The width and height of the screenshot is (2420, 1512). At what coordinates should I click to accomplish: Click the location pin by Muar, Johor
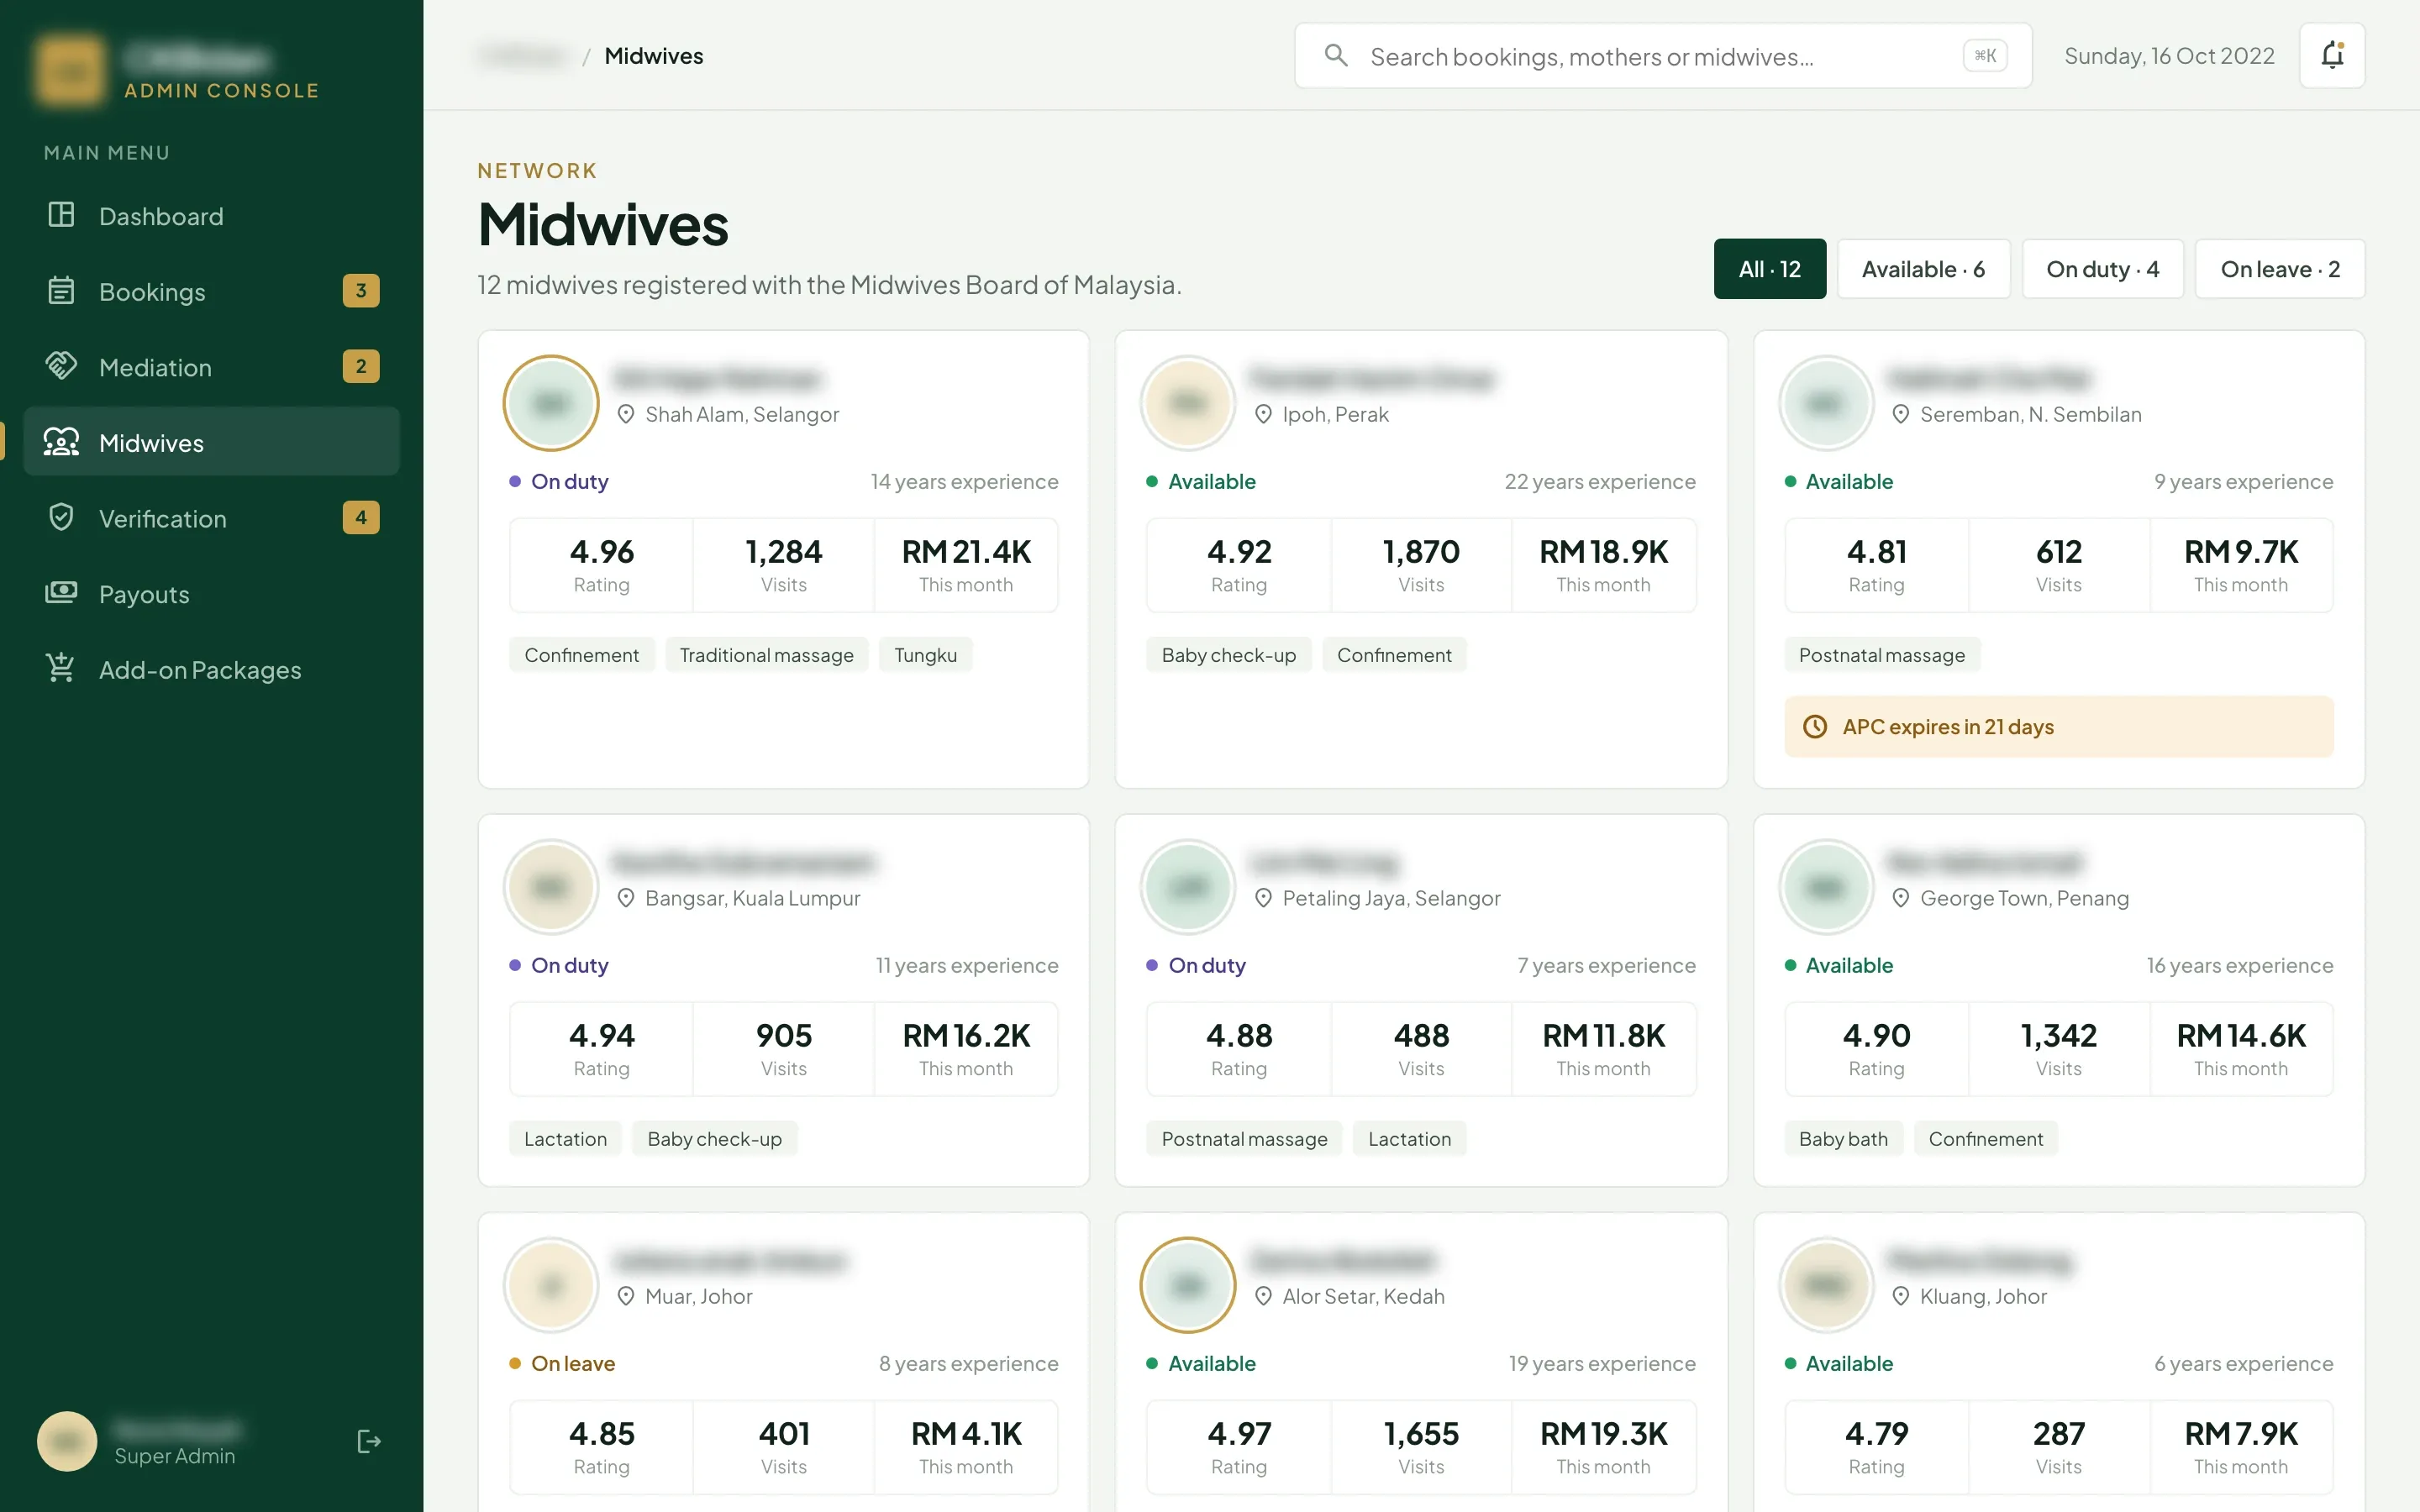(626, 1296)
